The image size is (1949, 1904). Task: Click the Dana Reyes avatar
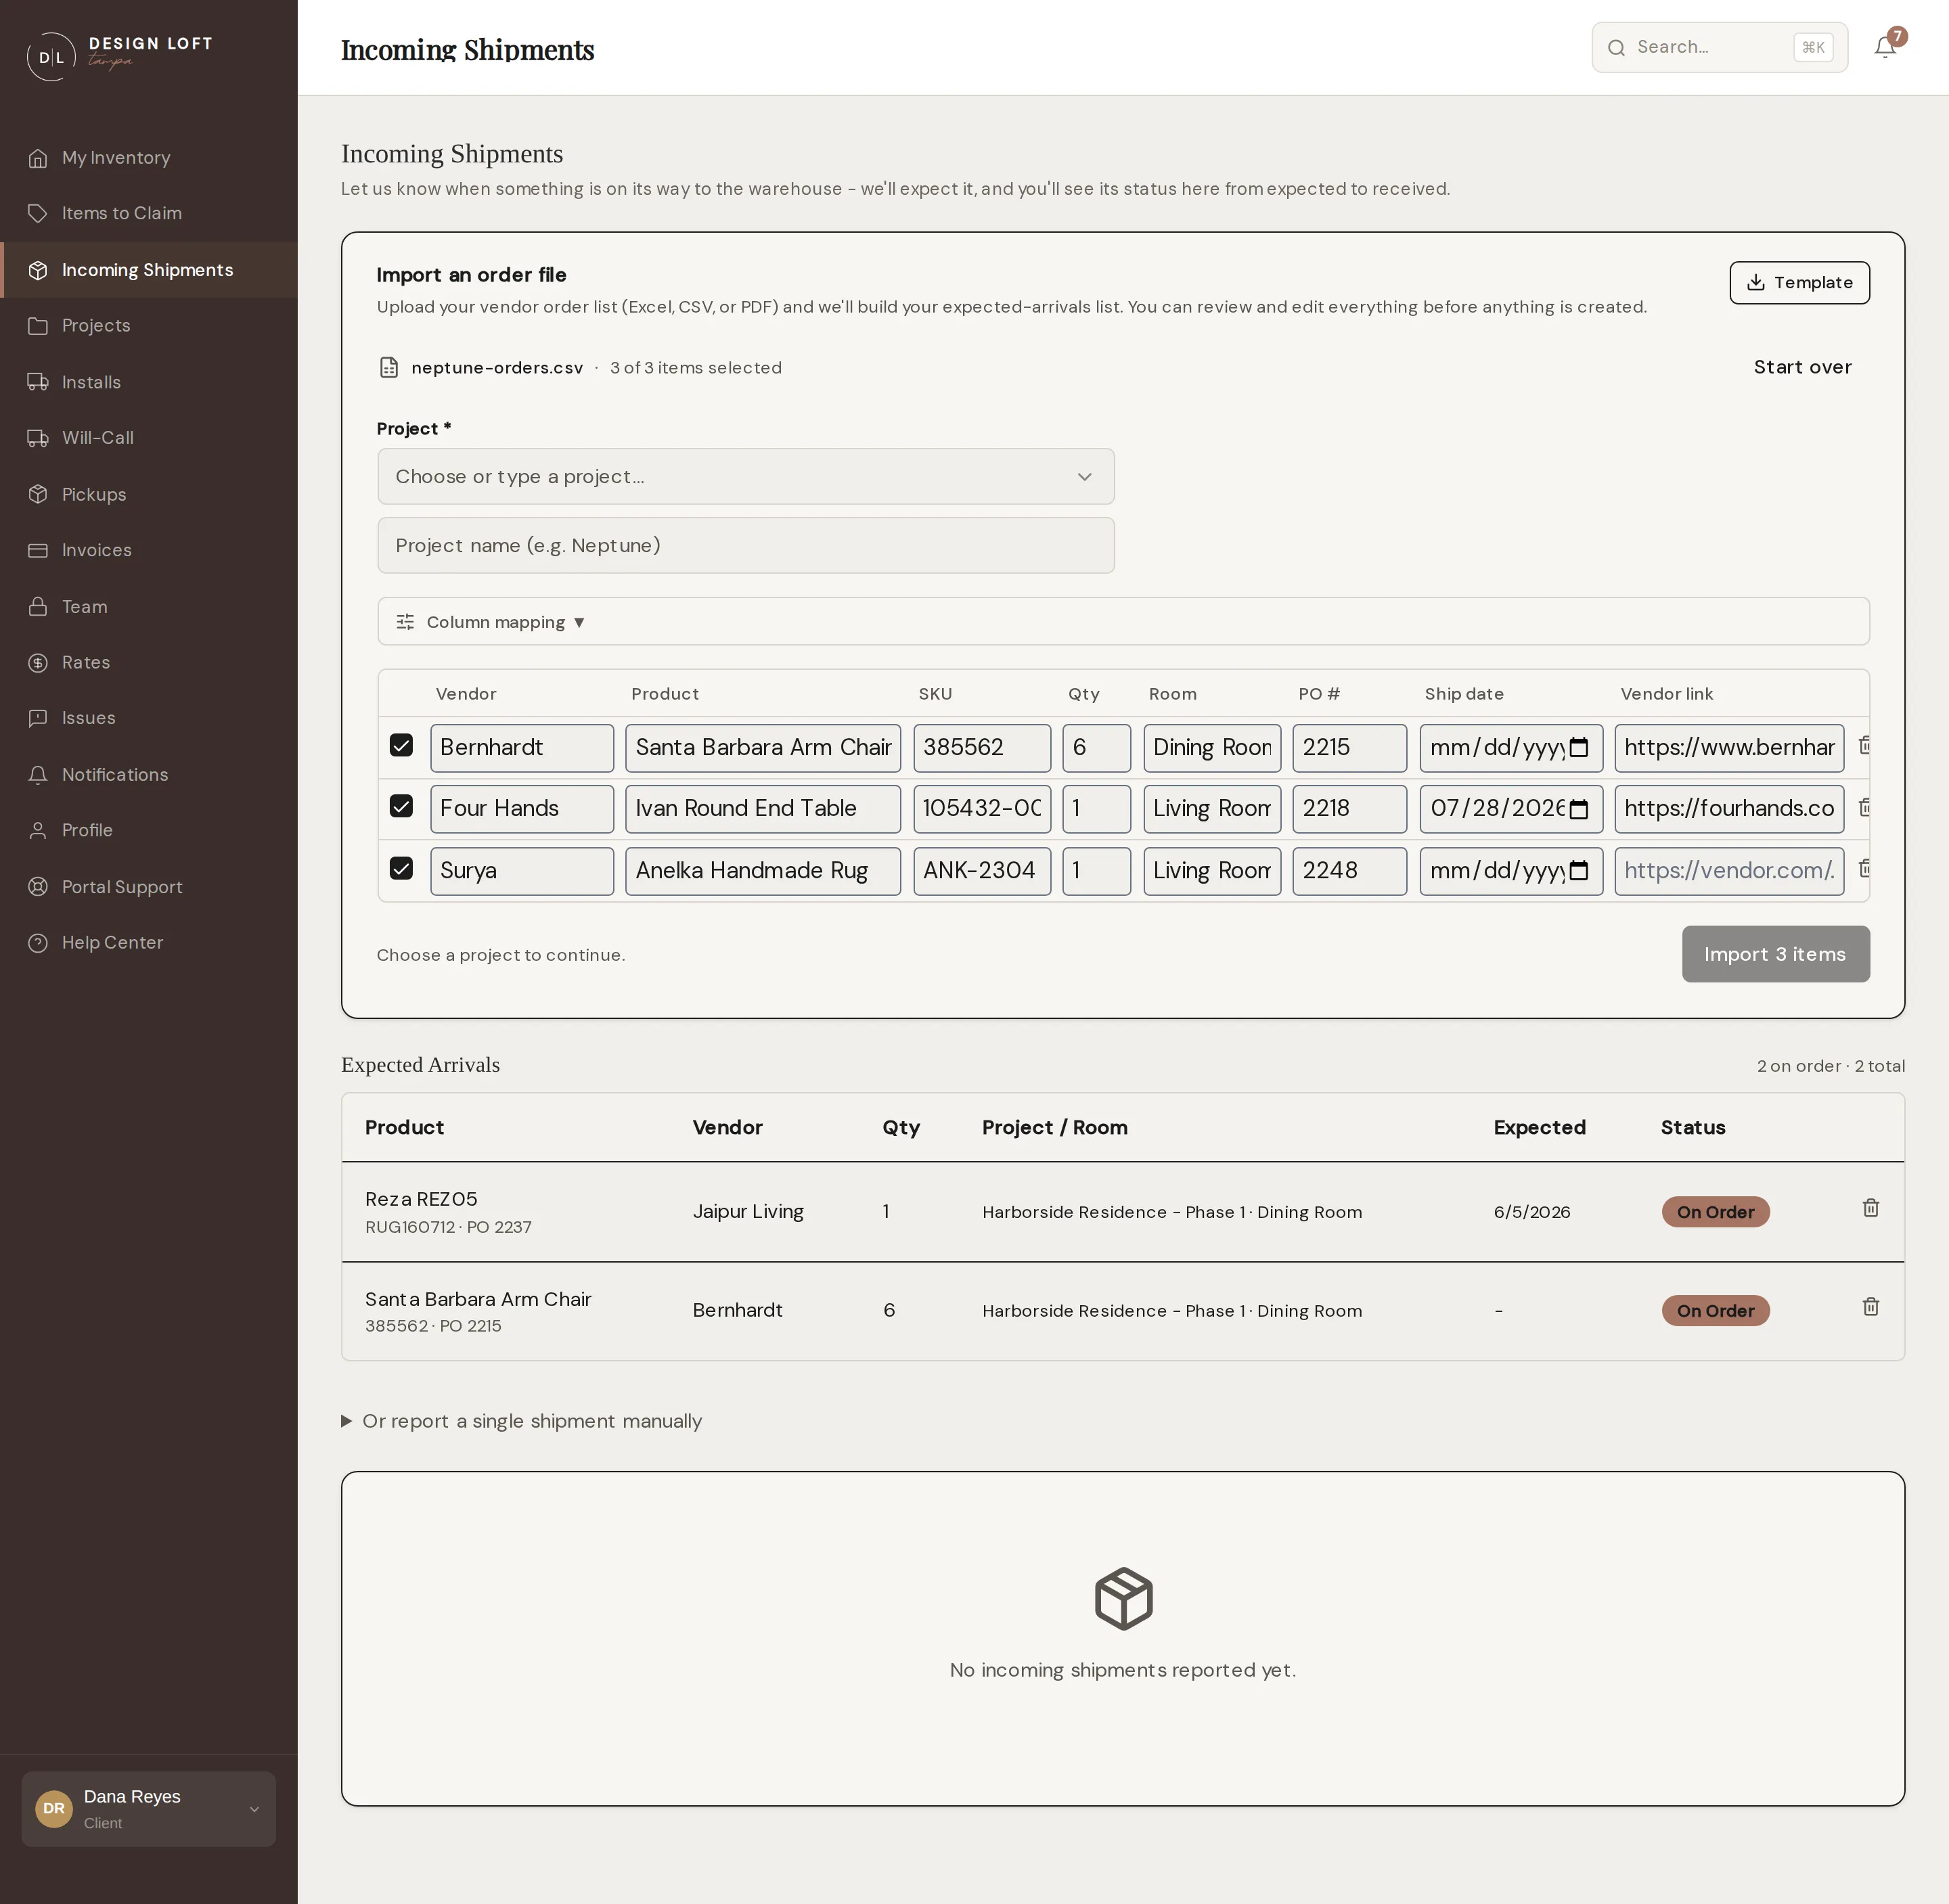pos(54,1809)
